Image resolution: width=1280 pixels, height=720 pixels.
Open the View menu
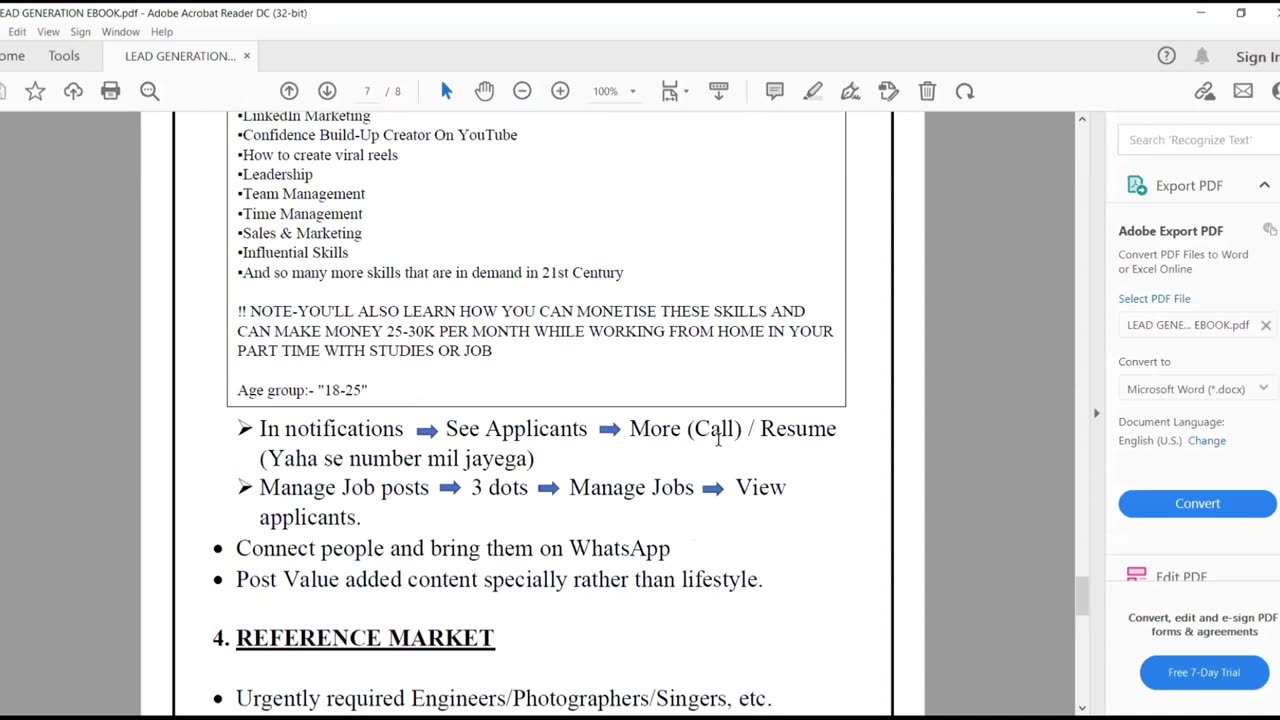point(48,32)
